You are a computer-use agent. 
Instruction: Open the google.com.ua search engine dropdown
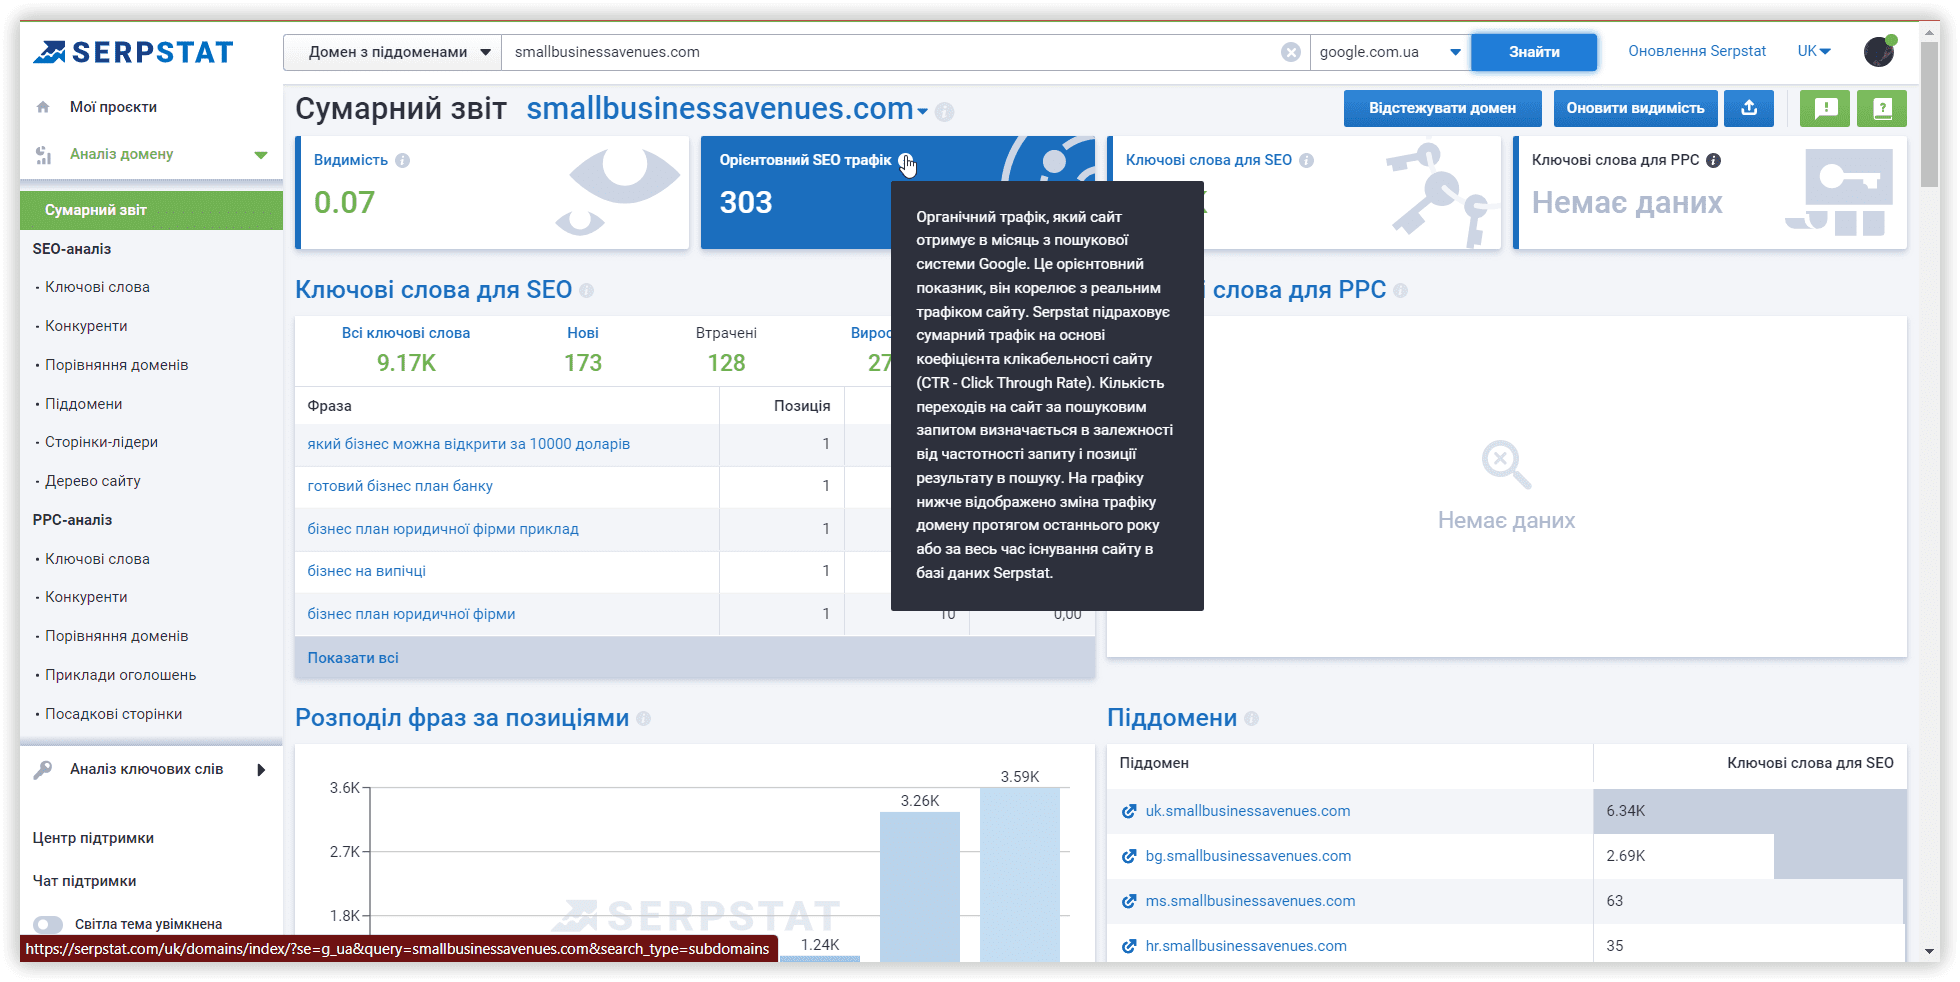point(1390,52)
